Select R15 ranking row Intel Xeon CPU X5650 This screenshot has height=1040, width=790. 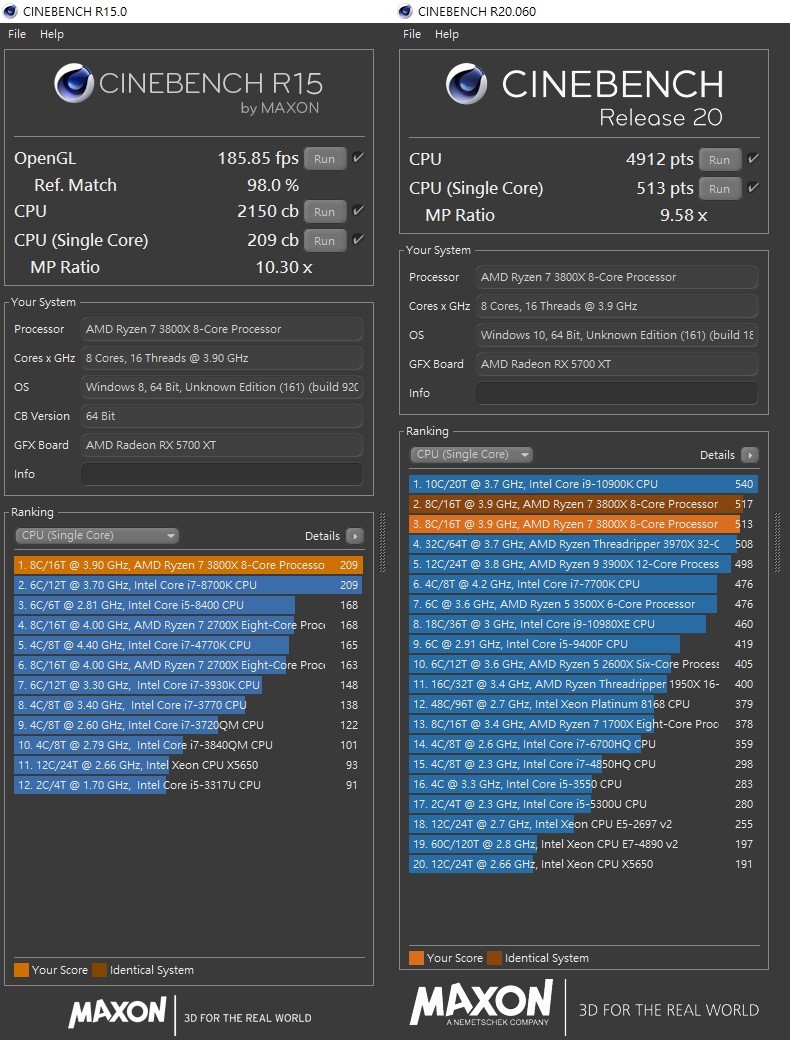(188, 765)
